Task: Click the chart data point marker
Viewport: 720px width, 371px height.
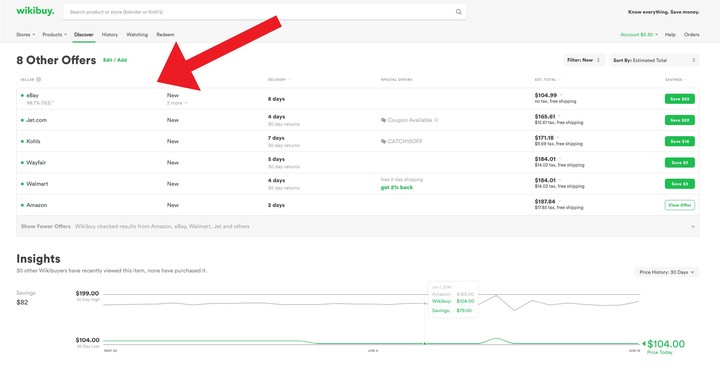Action: click(425, 343)
